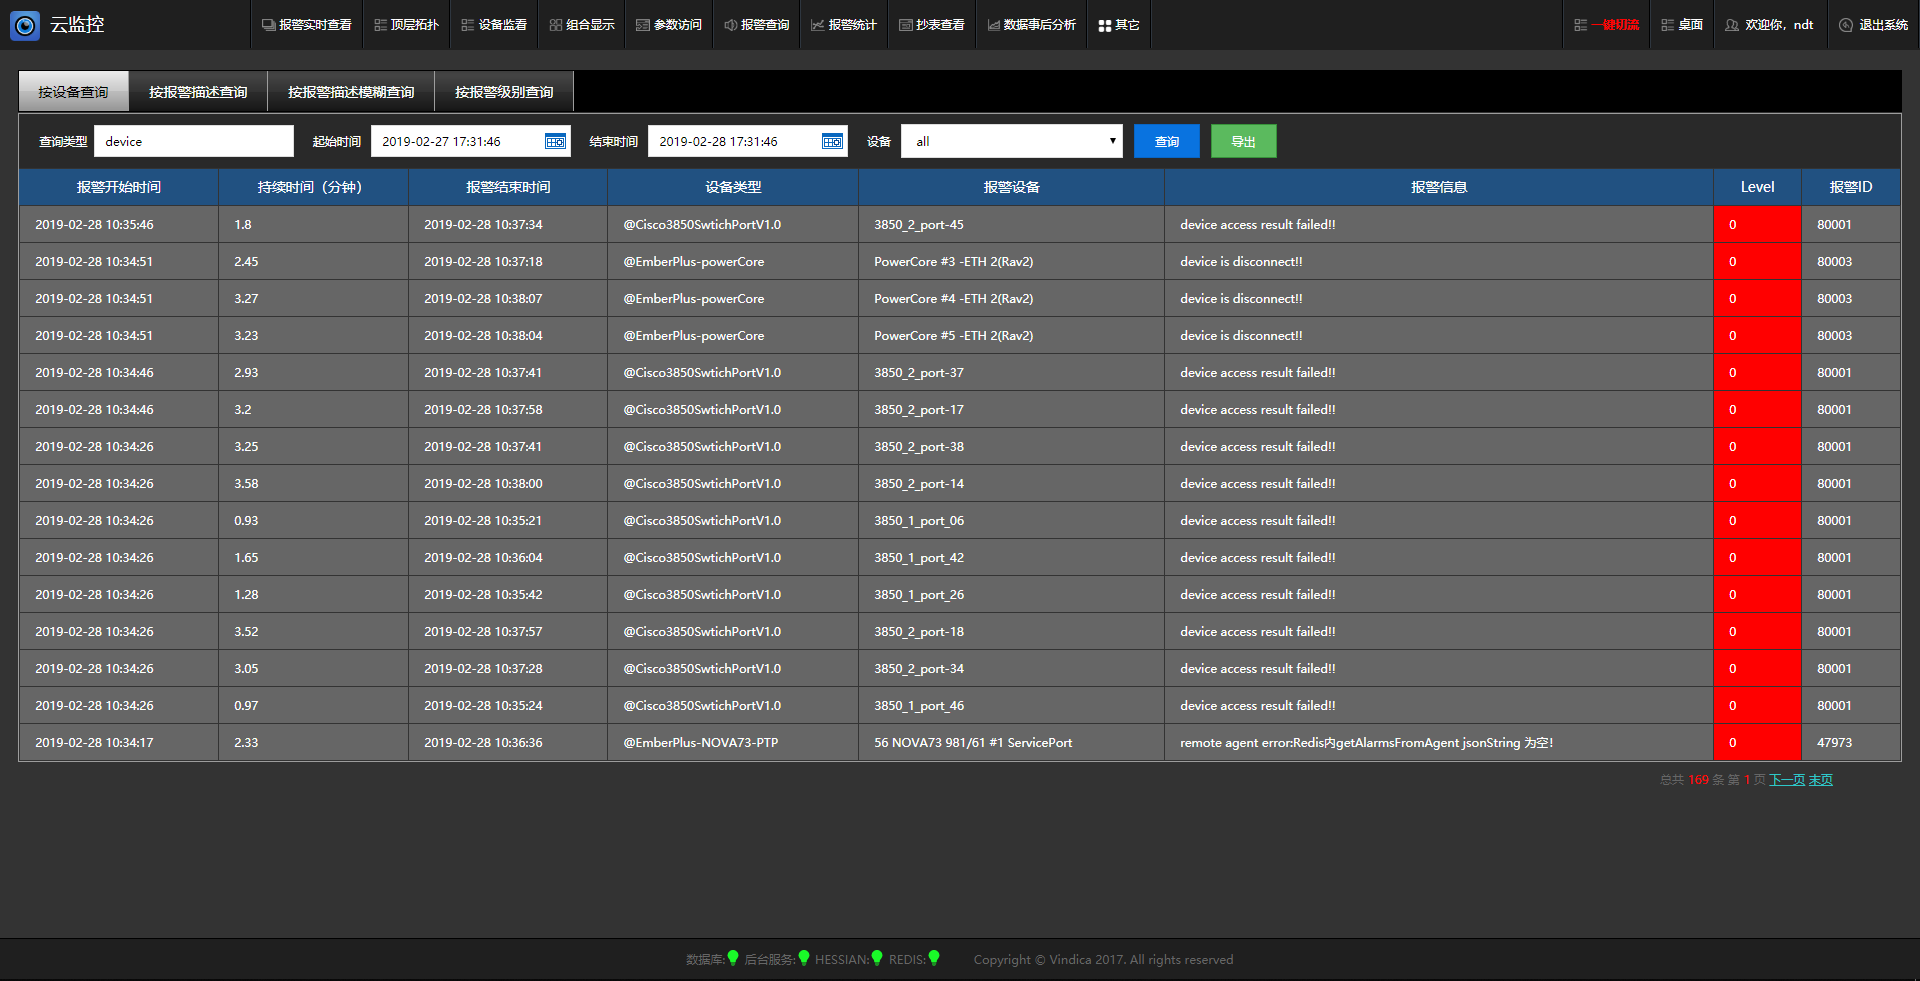This screenshot has width=1920, height=981.
Task: Switch to the 按报警描述查询 tab
Action: tap(198, 92)
